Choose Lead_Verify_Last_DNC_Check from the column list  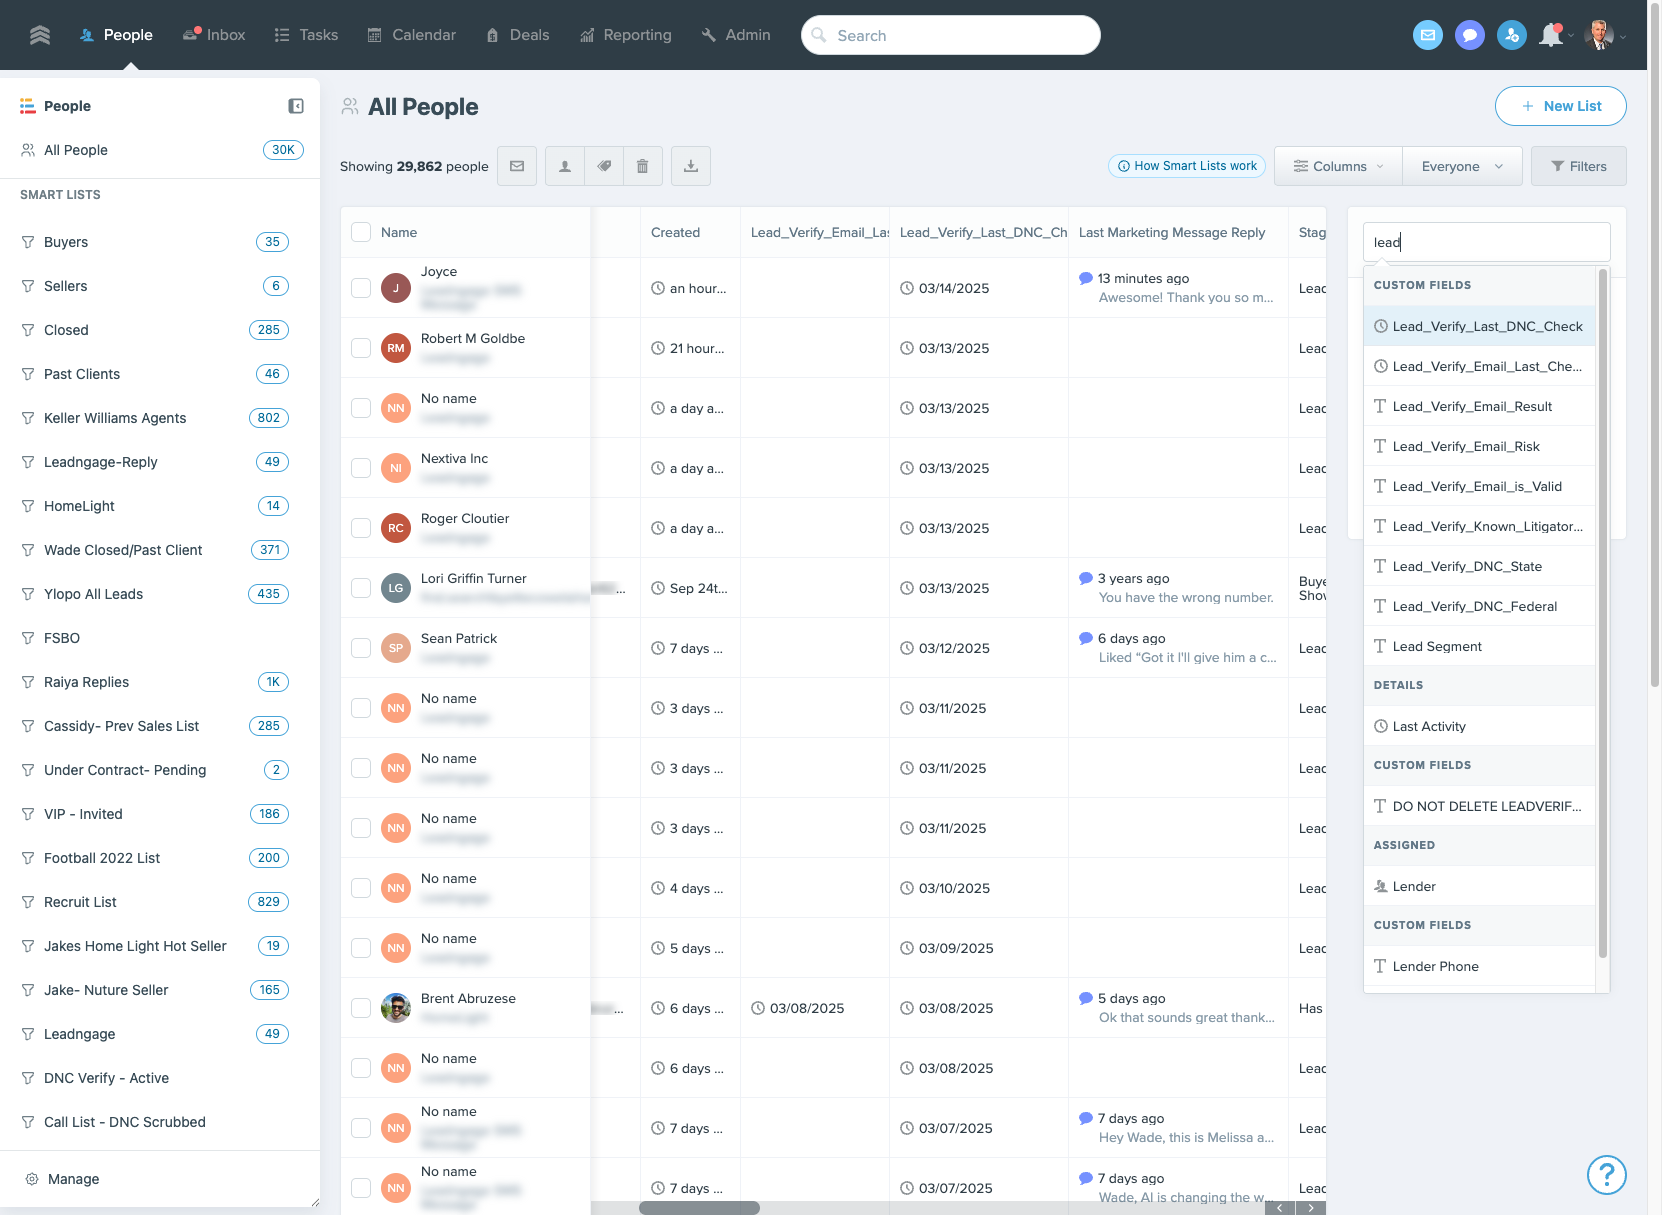[1479, 326]
